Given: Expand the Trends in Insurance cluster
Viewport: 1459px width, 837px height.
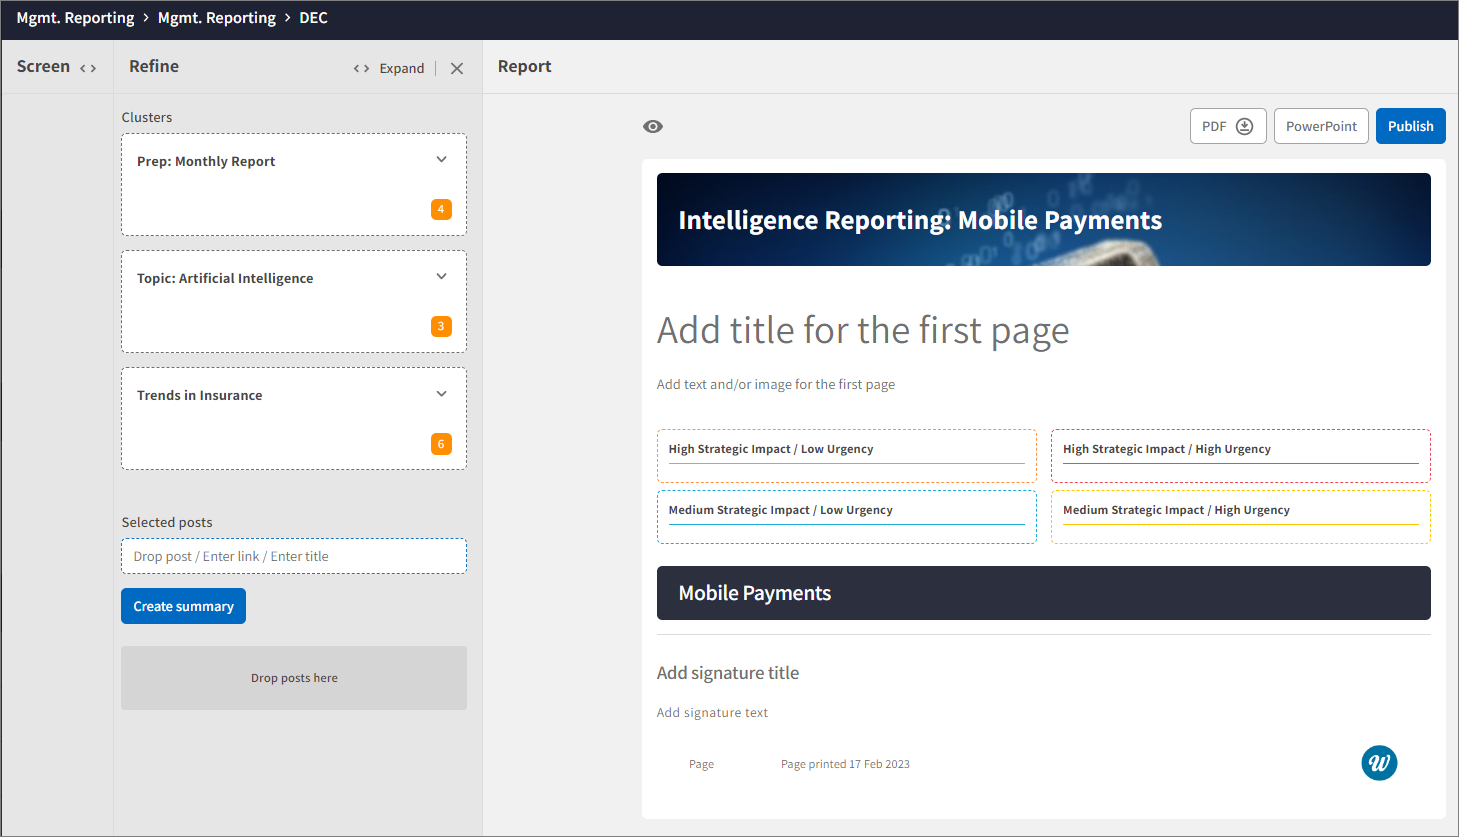Looking at the screenshot, I should coord(441,394).
